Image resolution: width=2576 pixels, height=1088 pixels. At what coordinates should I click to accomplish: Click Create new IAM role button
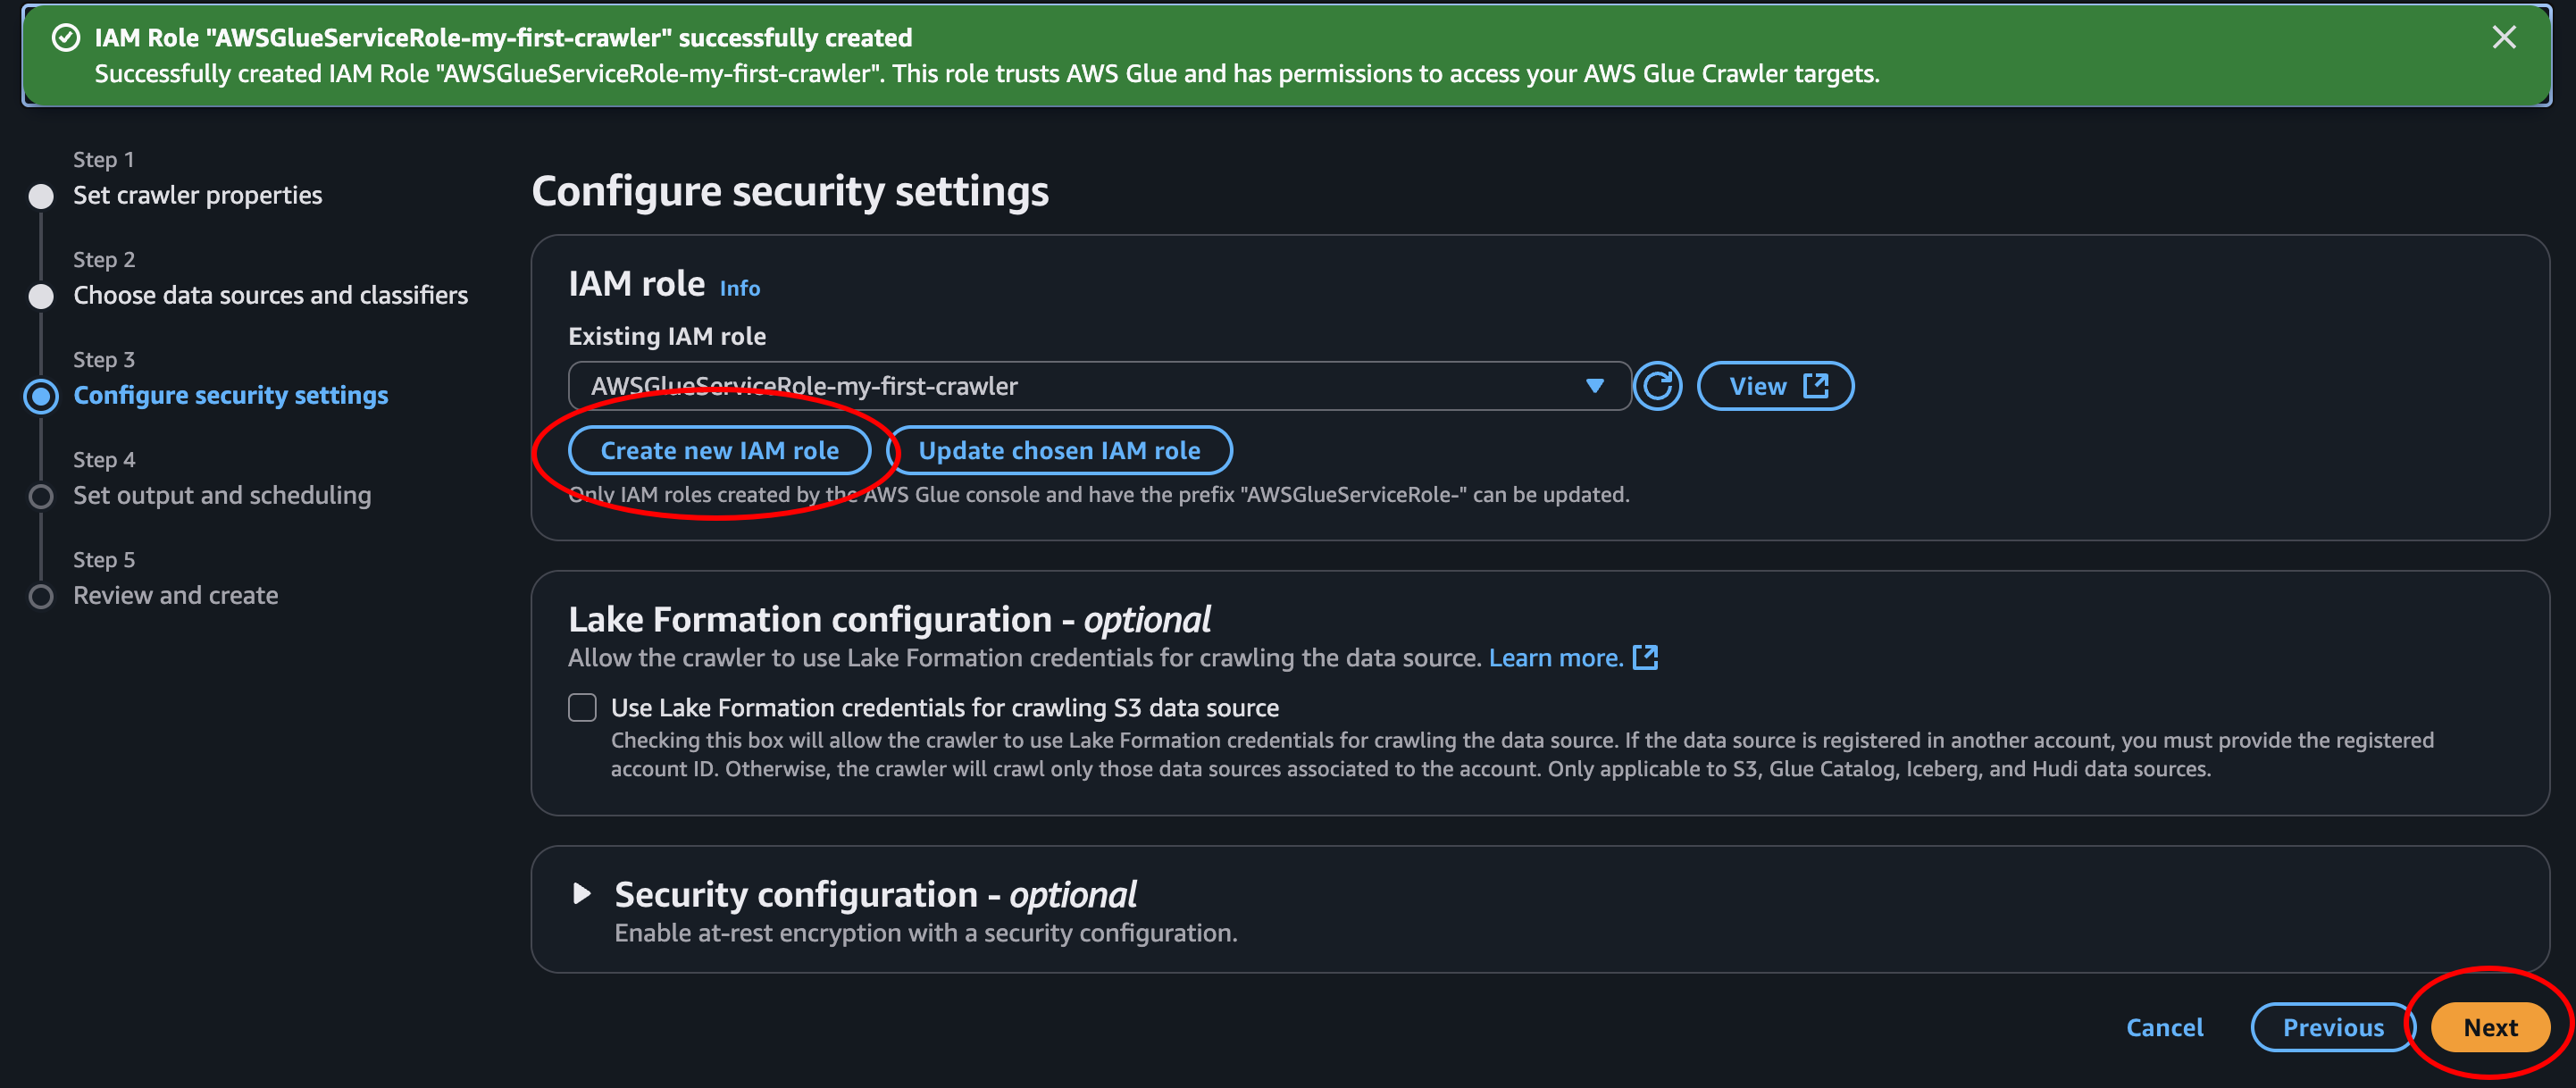[x=719, y=451]
